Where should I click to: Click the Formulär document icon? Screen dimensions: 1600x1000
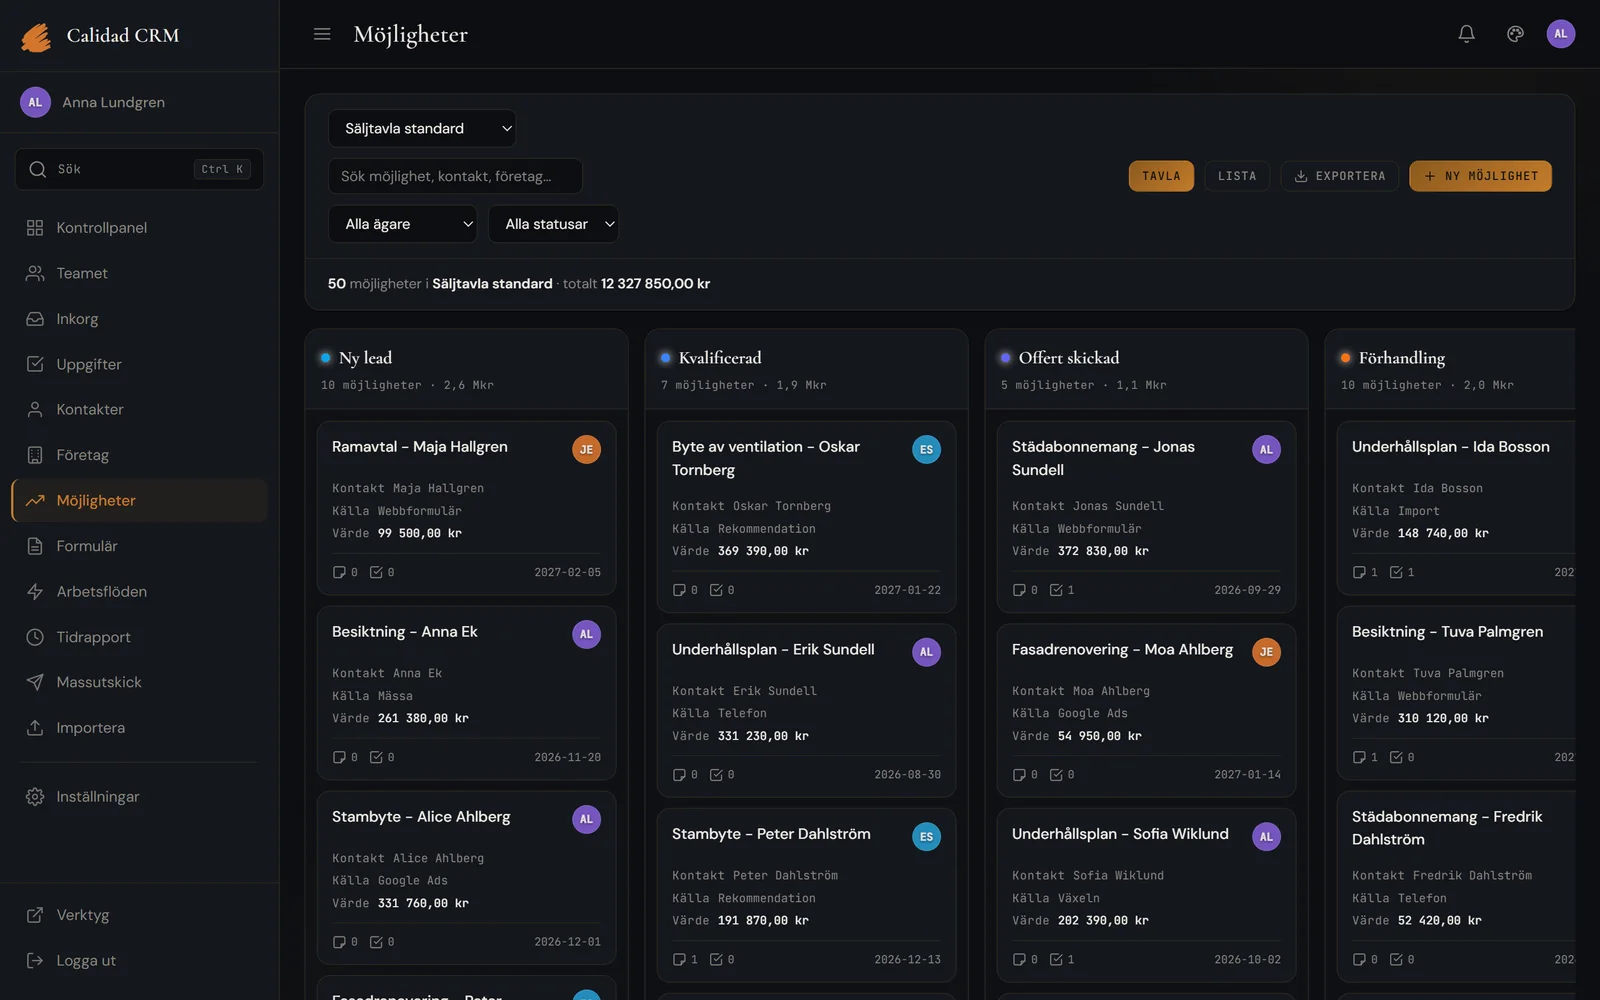[35, 546]
